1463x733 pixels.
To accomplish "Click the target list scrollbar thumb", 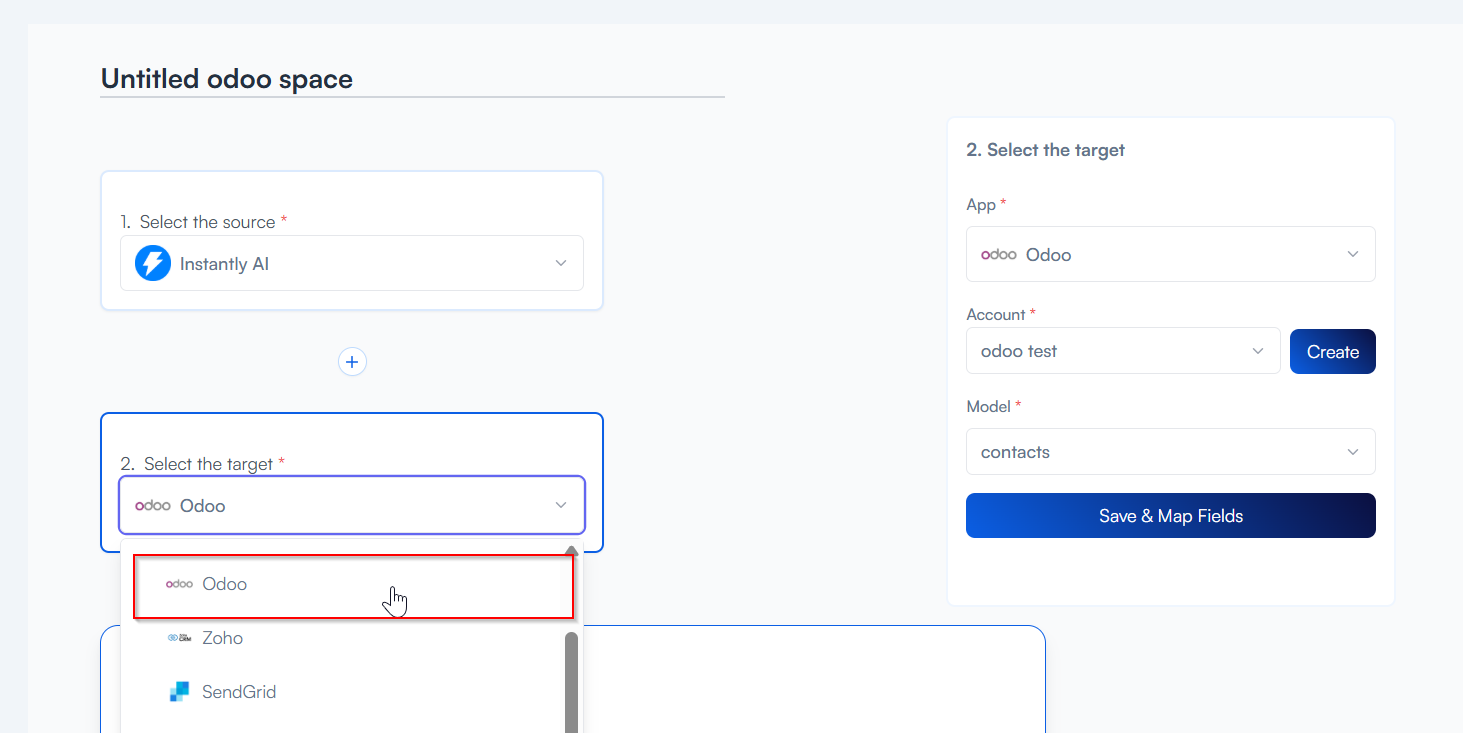I will 571,680.
